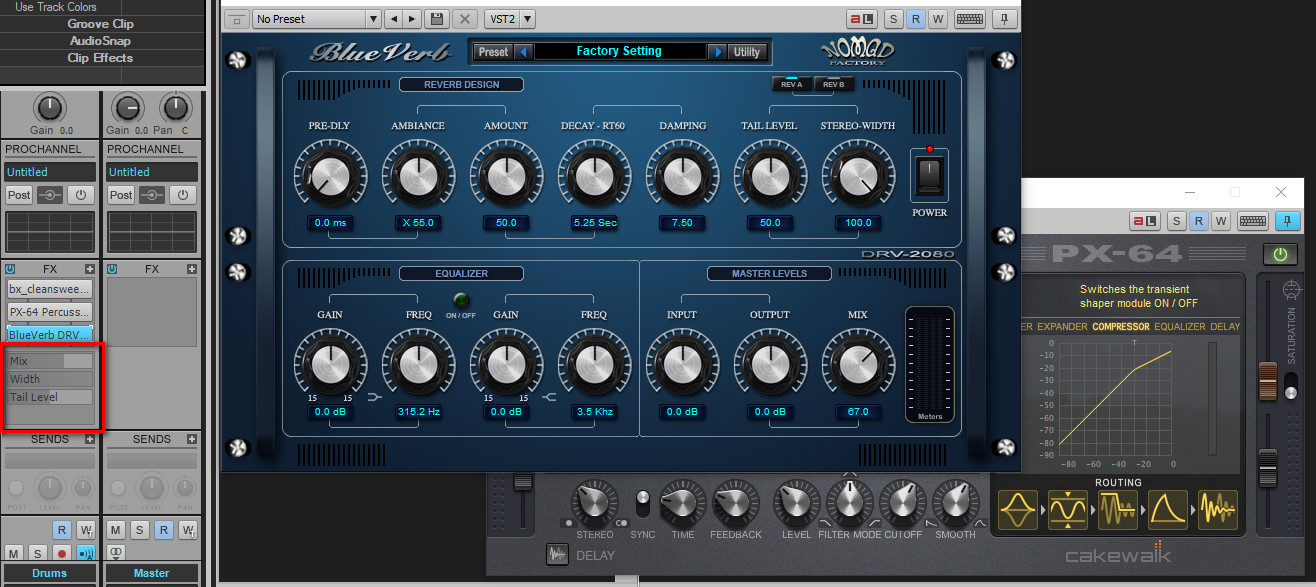
Task: Click Master ProChannel routing icon
Action: point(154,195)
